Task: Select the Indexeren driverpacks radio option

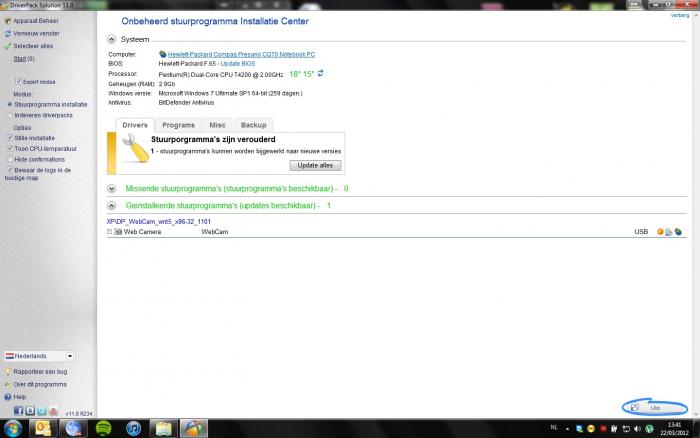Action: coord(9,115)
